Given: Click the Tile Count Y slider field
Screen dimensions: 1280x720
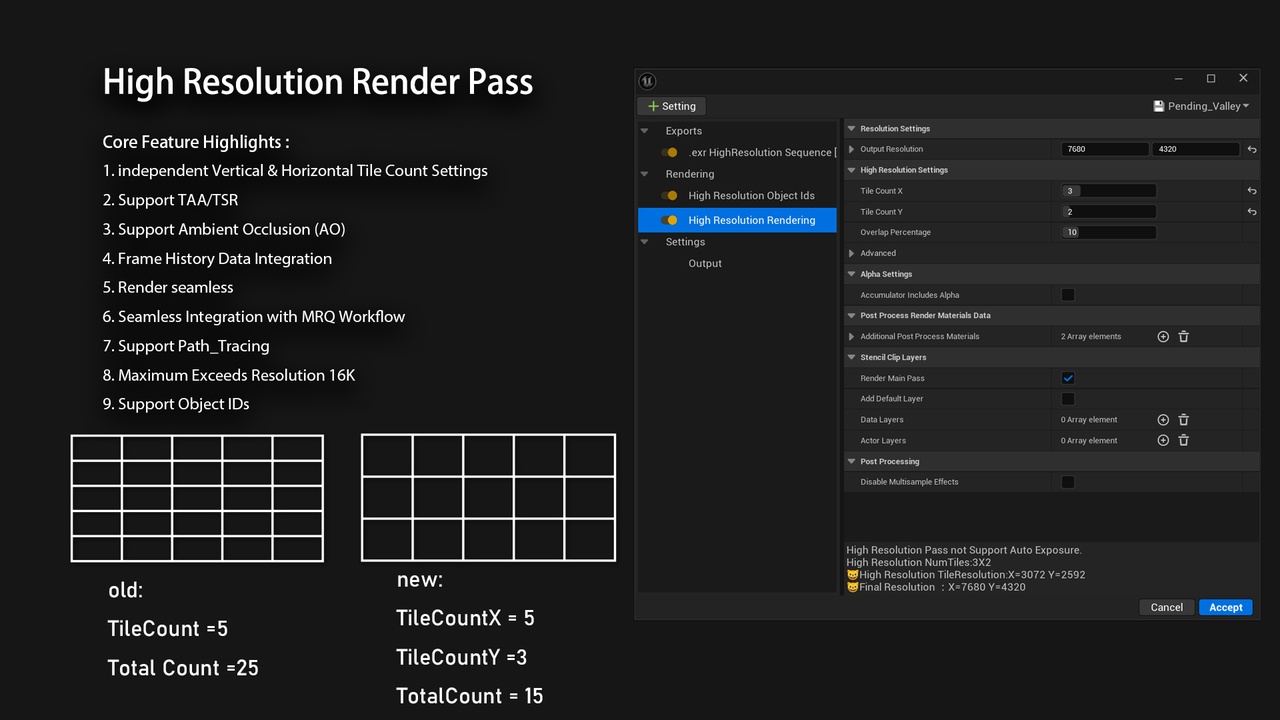Looking at the screenshot, I should (x=1109, y=212).
